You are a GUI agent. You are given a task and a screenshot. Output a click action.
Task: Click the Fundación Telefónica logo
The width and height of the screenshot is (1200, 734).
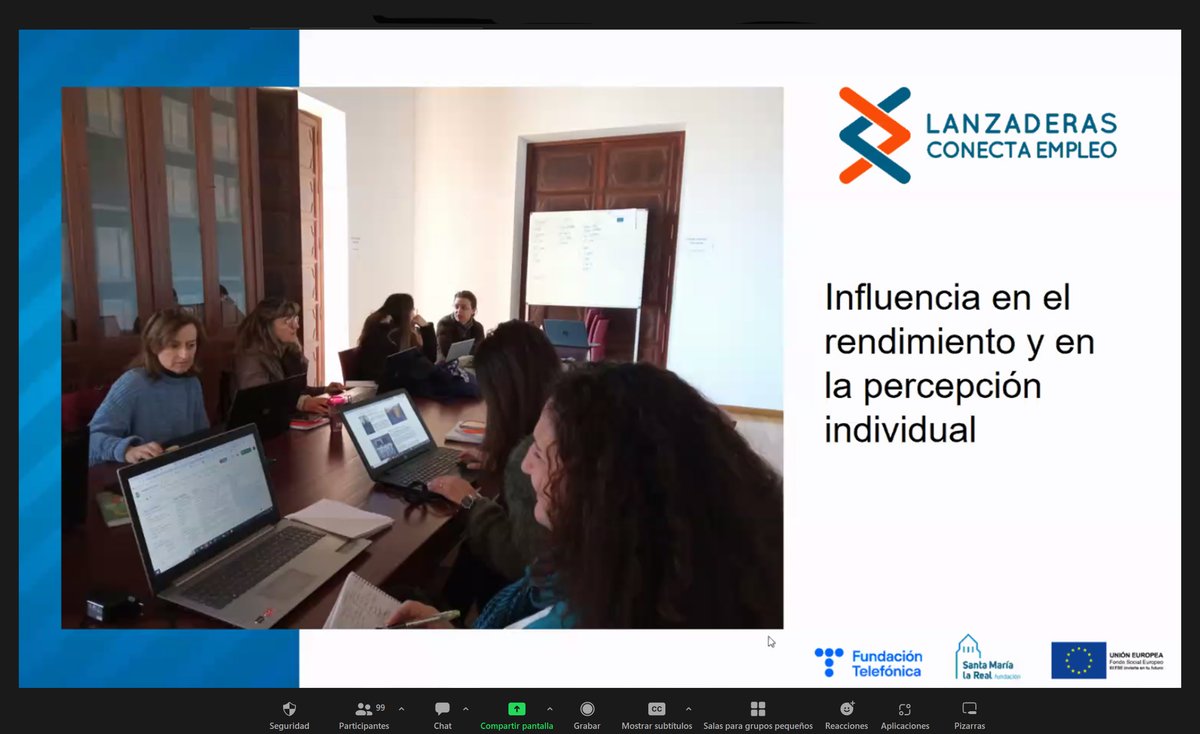pos(867,663)
